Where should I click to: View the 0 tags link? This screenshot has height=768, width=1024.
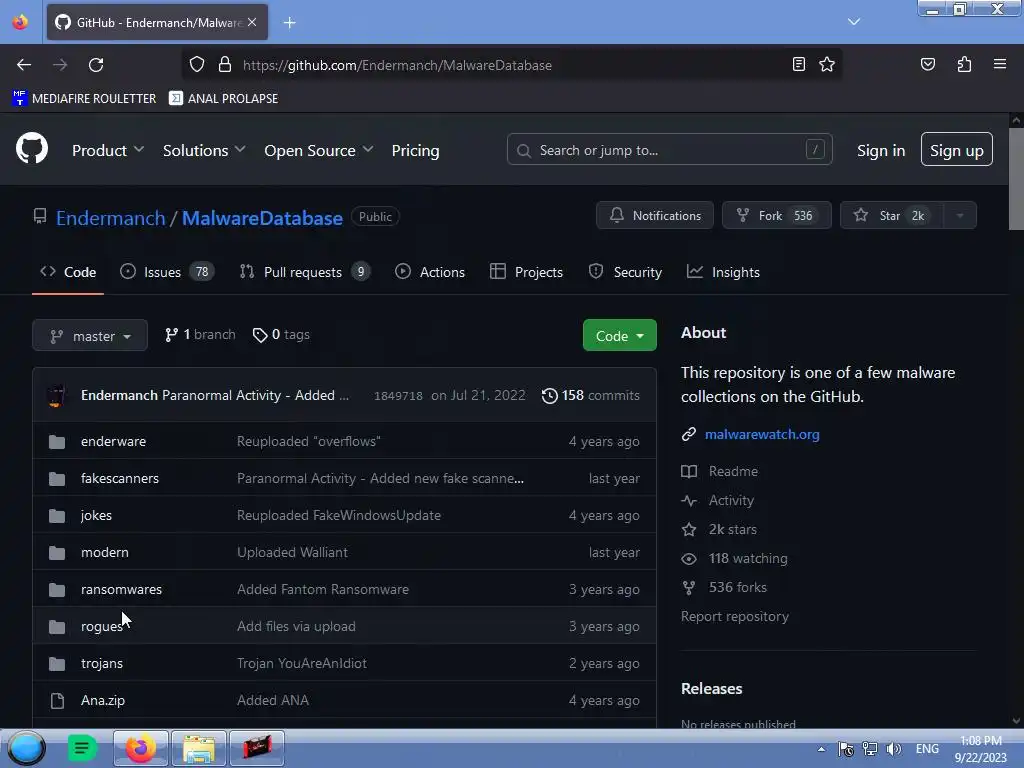pos(281,334)
